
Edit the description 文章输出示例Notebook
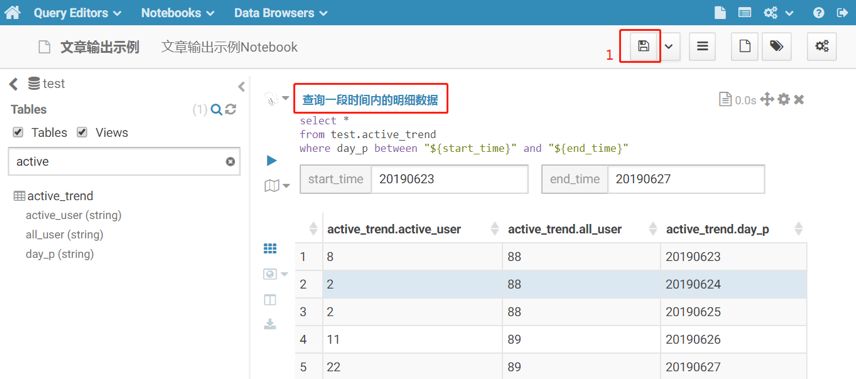[x=229, y=47]
